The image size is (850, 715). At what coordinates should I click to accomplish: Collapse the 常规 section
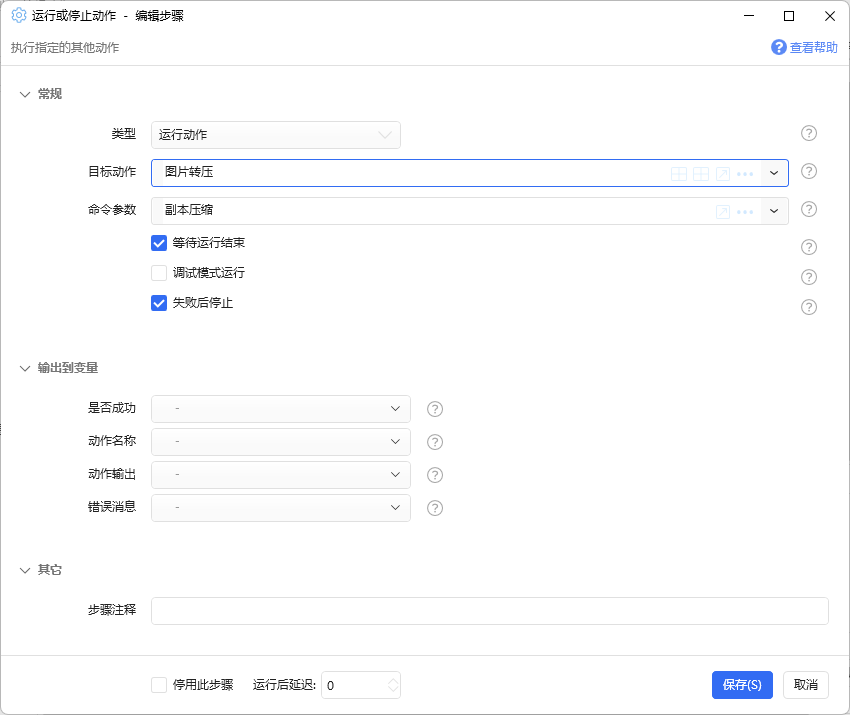tap(25, 94)
